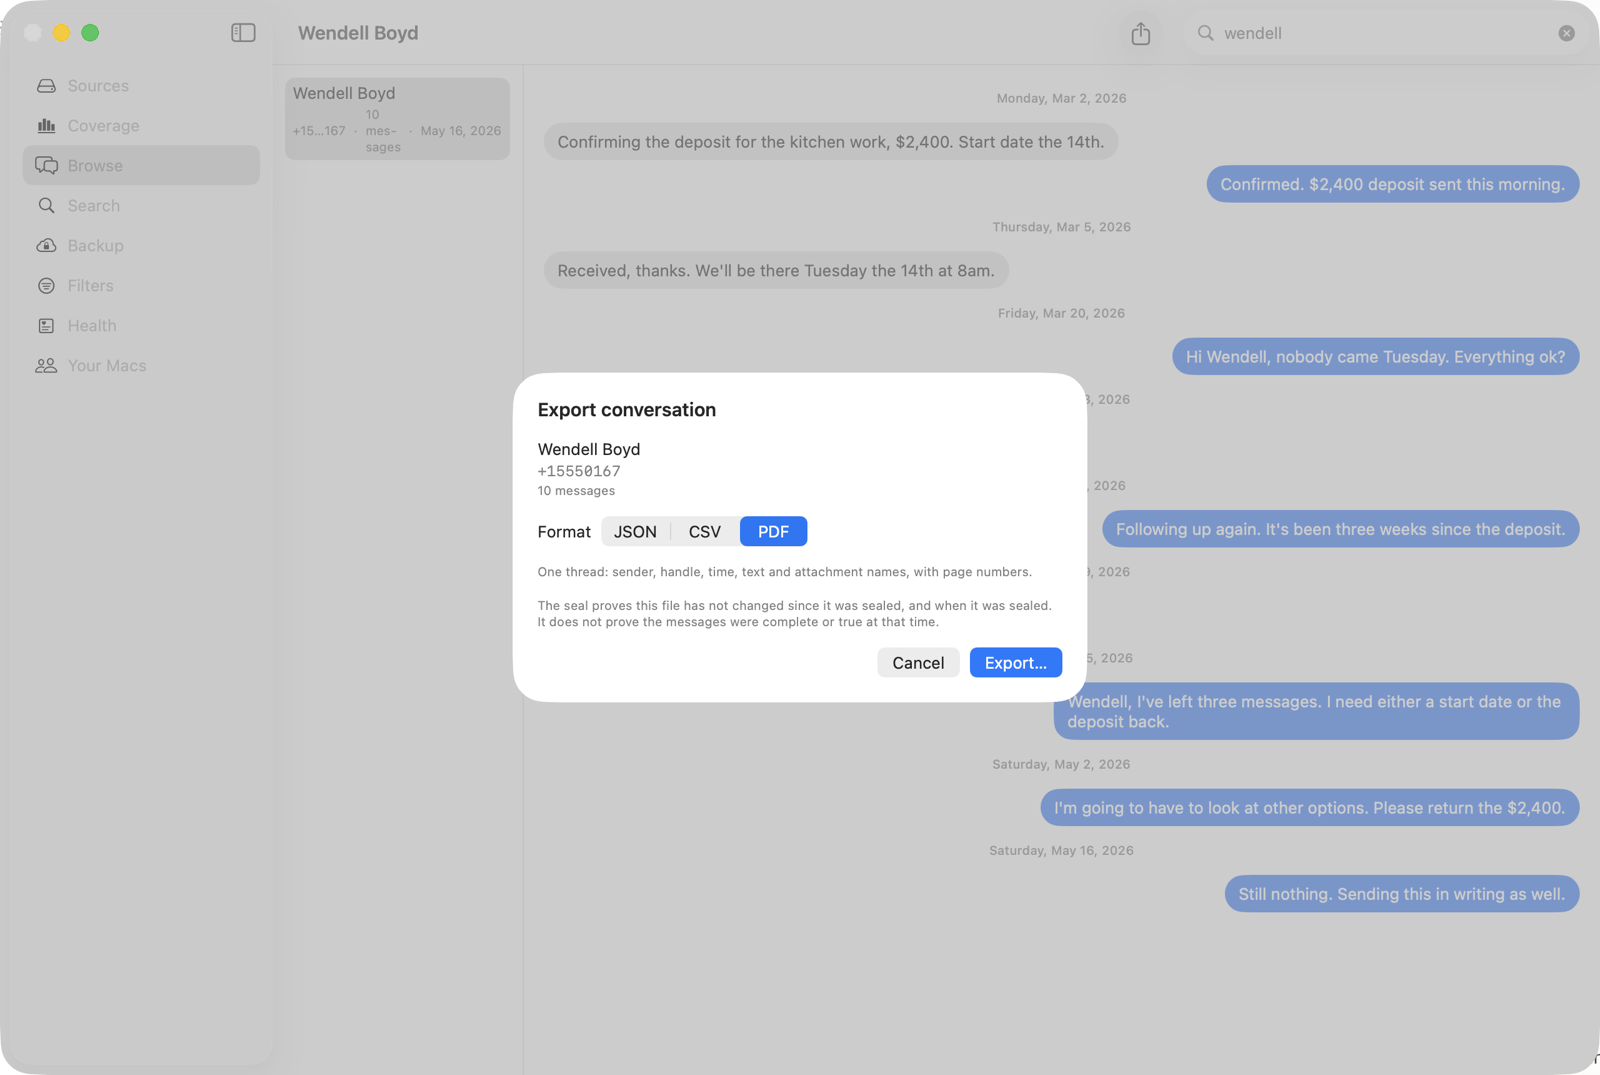Click message 'Confirmed. $2,400 deposit sent this morning.'

[x=1393, y=184]
